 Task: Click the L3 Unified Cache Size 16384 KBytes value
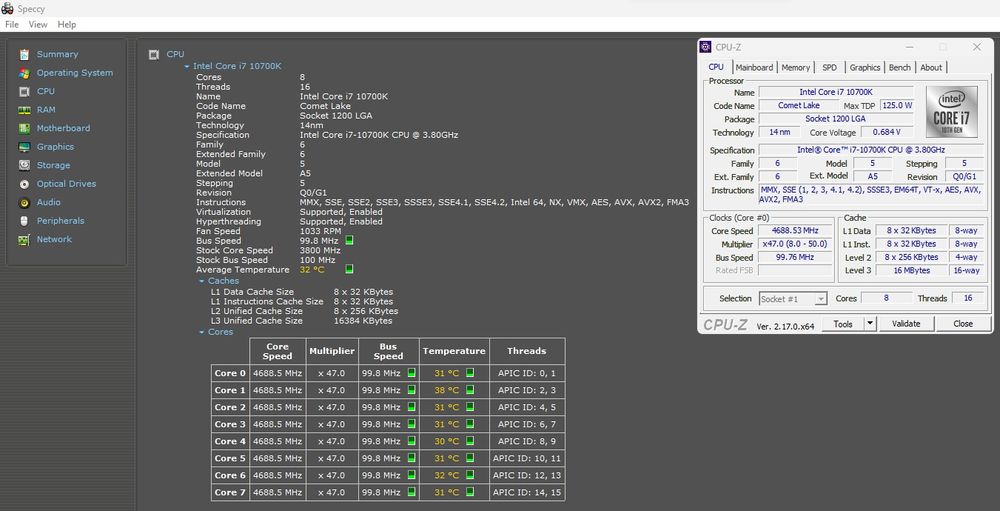[x=363, y=321]
